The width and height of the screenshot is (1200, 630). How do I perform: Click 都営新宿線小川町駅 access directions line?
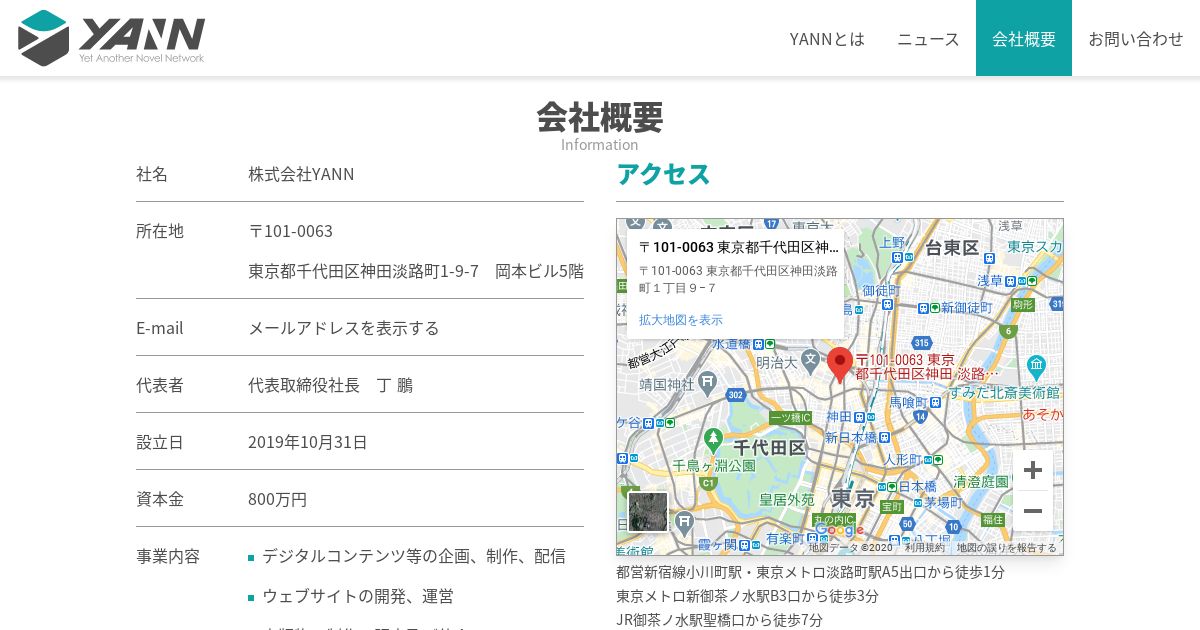(810, 572)
